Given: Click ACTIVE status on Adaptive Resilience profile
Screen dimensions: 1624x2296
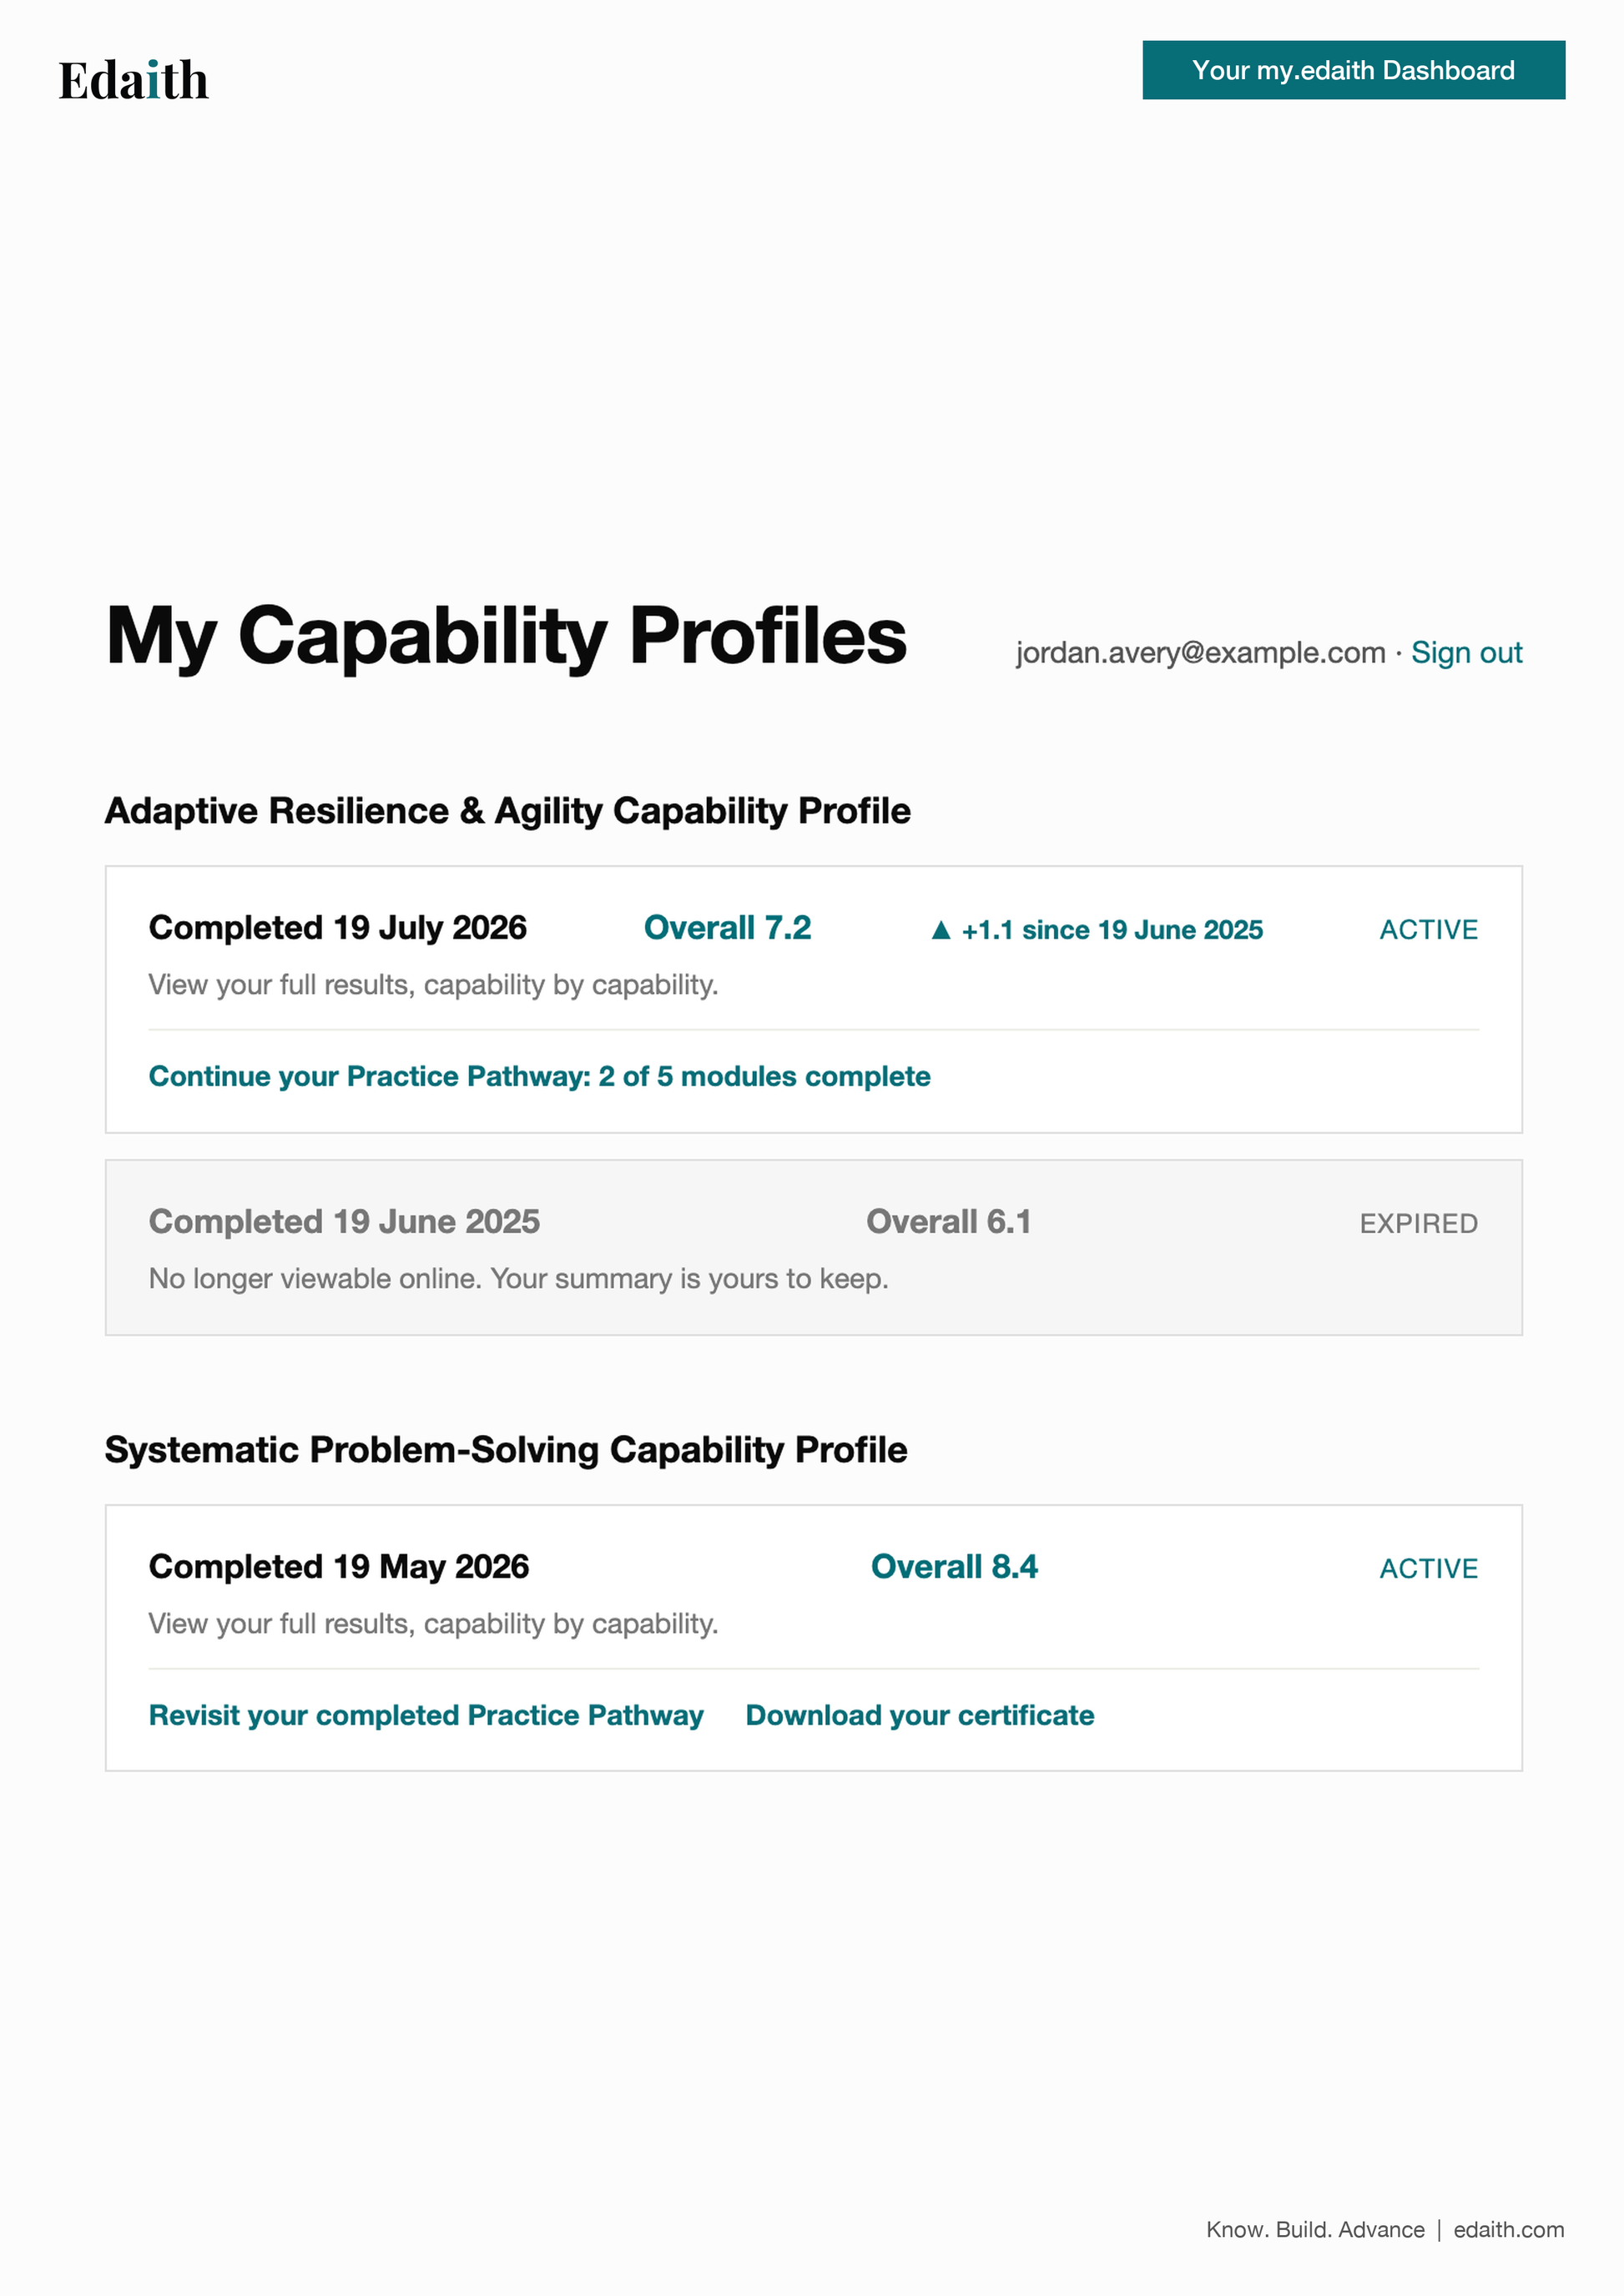Looking at the screenshot, I should point(1428,930).
